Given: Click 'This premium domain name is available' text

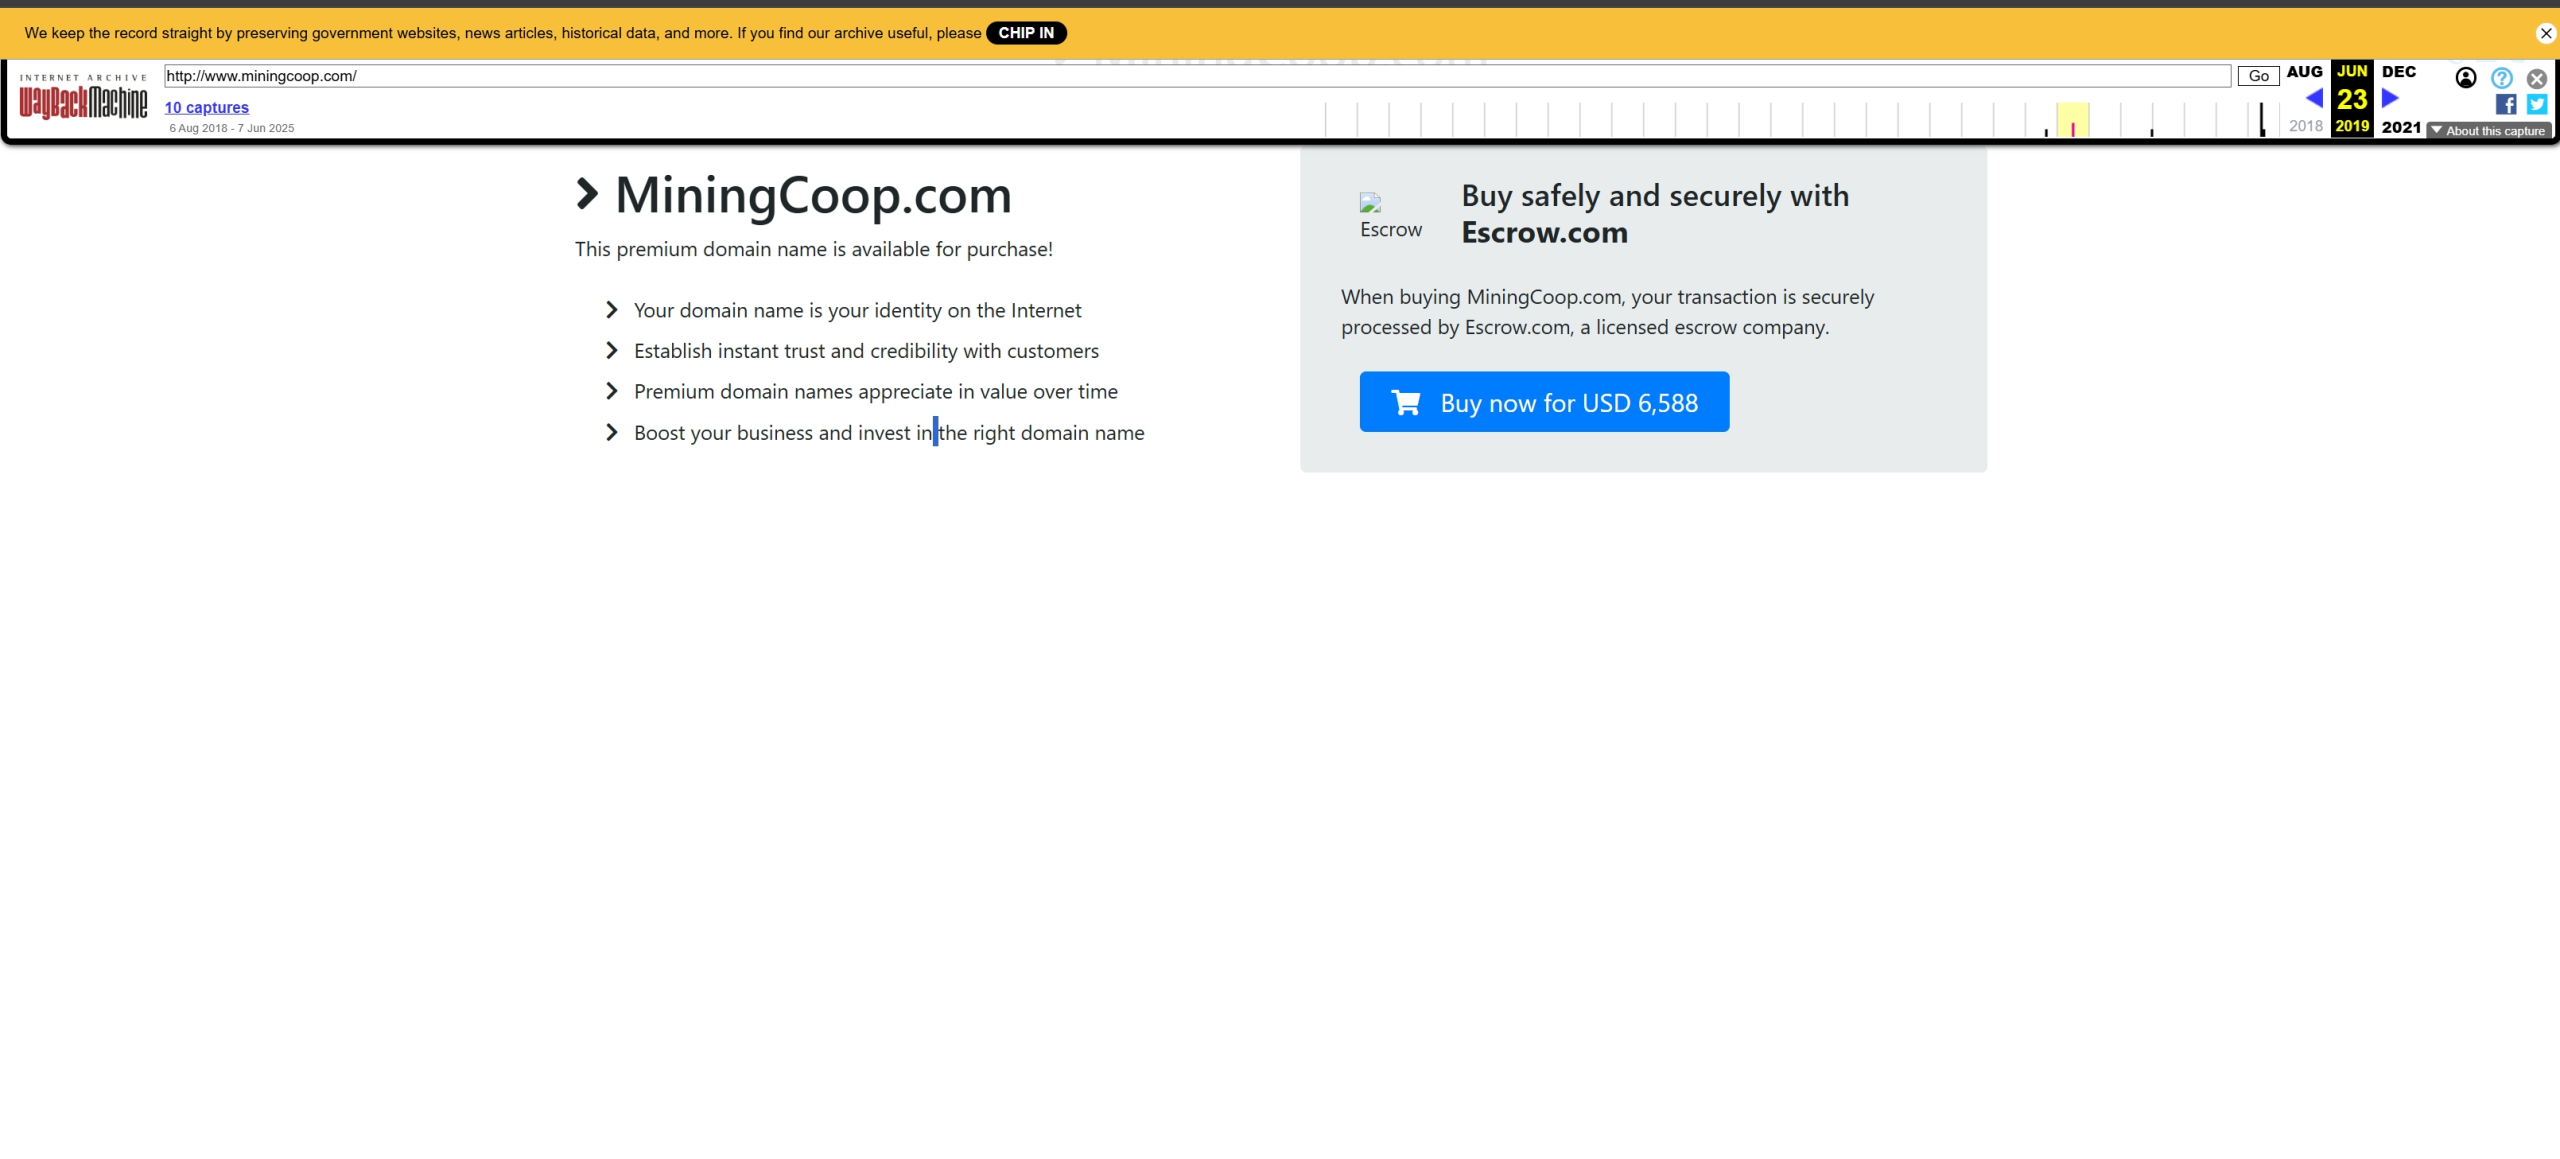Looking at the screenshot, I should (814, 249).
